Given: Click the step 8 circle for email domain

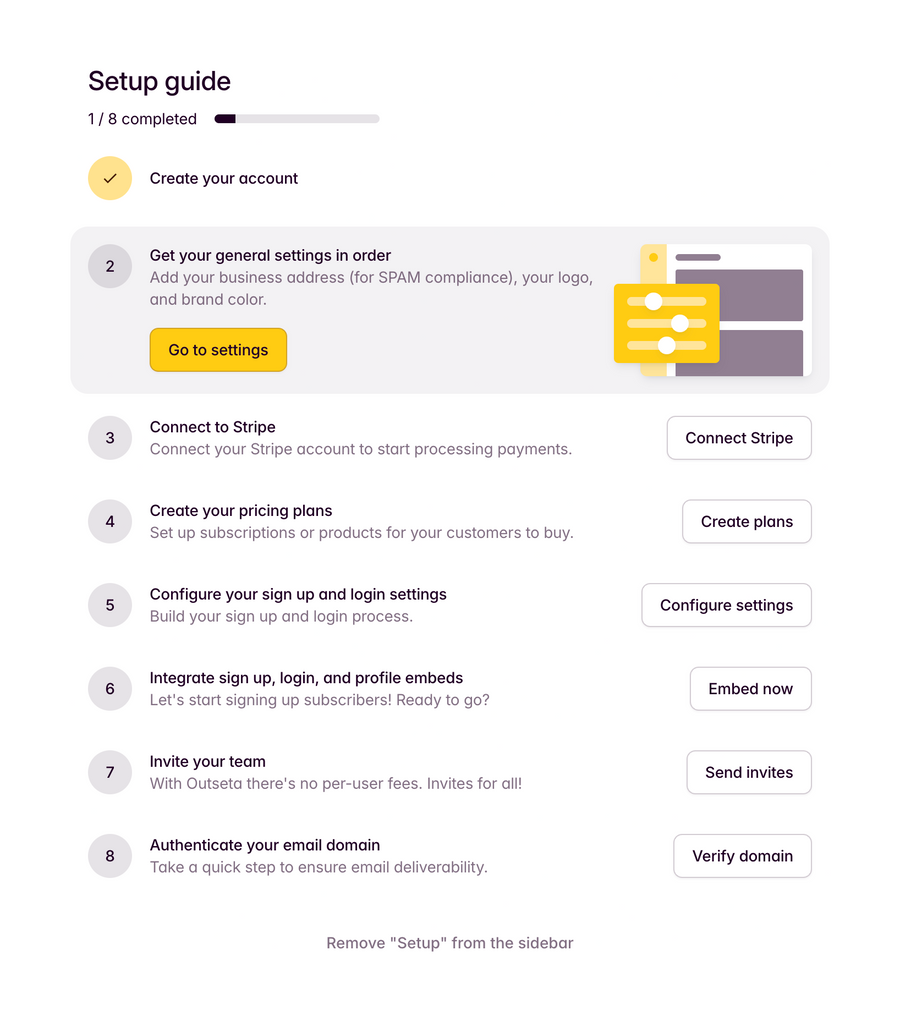Looking at the screenshot, I should click(x=110, y=856).
